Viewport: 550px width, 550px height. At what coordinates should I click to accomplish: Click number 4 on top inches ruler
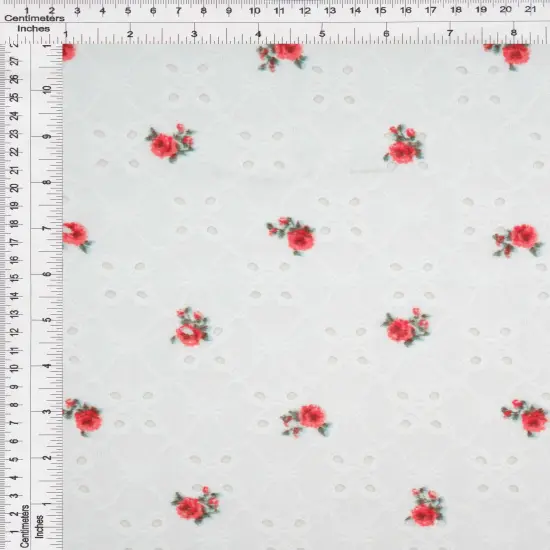258,34
